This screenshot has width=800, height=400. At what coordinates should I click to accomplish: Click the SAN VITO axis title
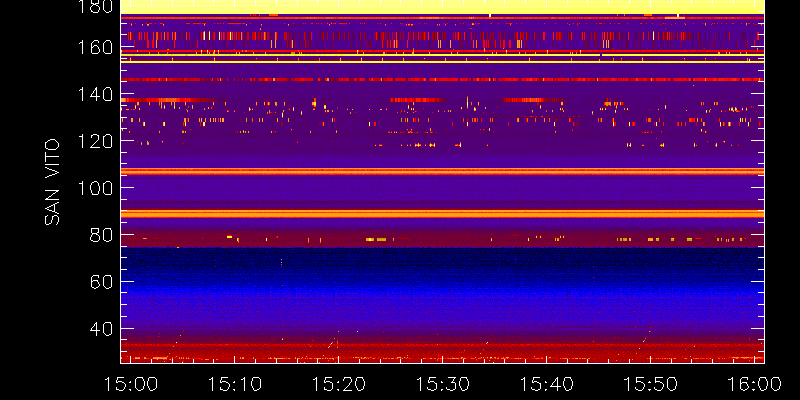[x=52, y=182]
